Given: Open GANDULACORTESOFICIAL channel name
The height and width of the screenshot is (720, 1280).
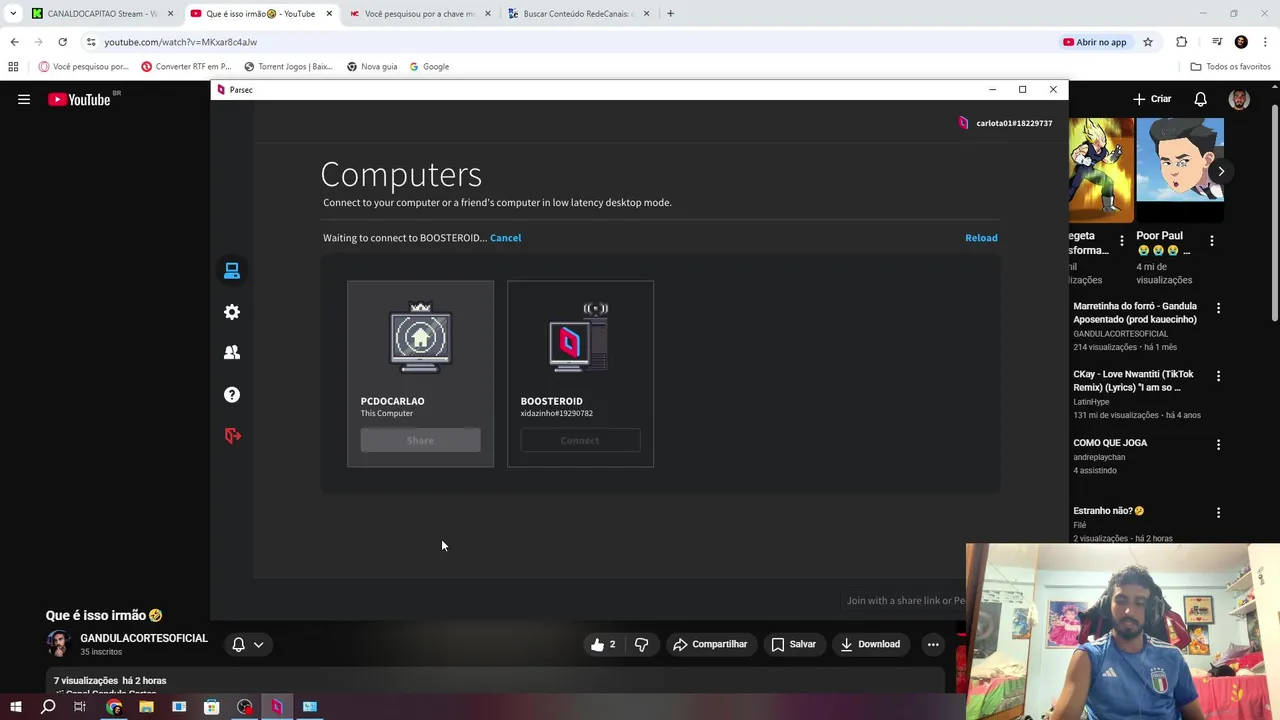Looking at the screenshot, I should pyautogui.click(x=144, y=638).
